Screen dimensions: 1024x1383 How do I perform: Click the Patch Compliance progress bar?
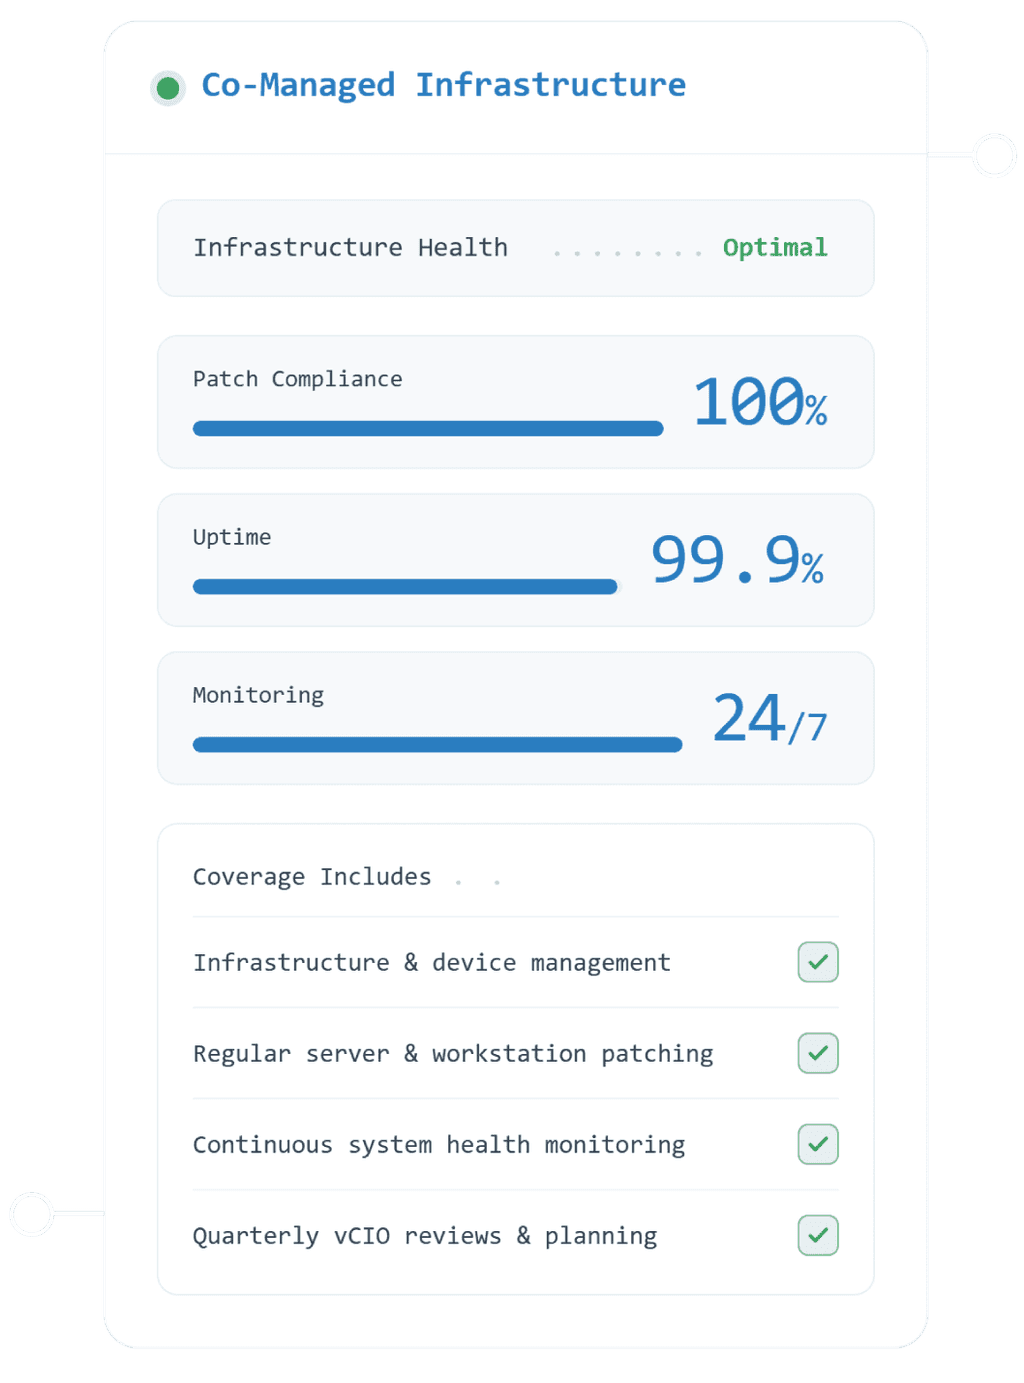pyautogui.click(x=428, y=428)
